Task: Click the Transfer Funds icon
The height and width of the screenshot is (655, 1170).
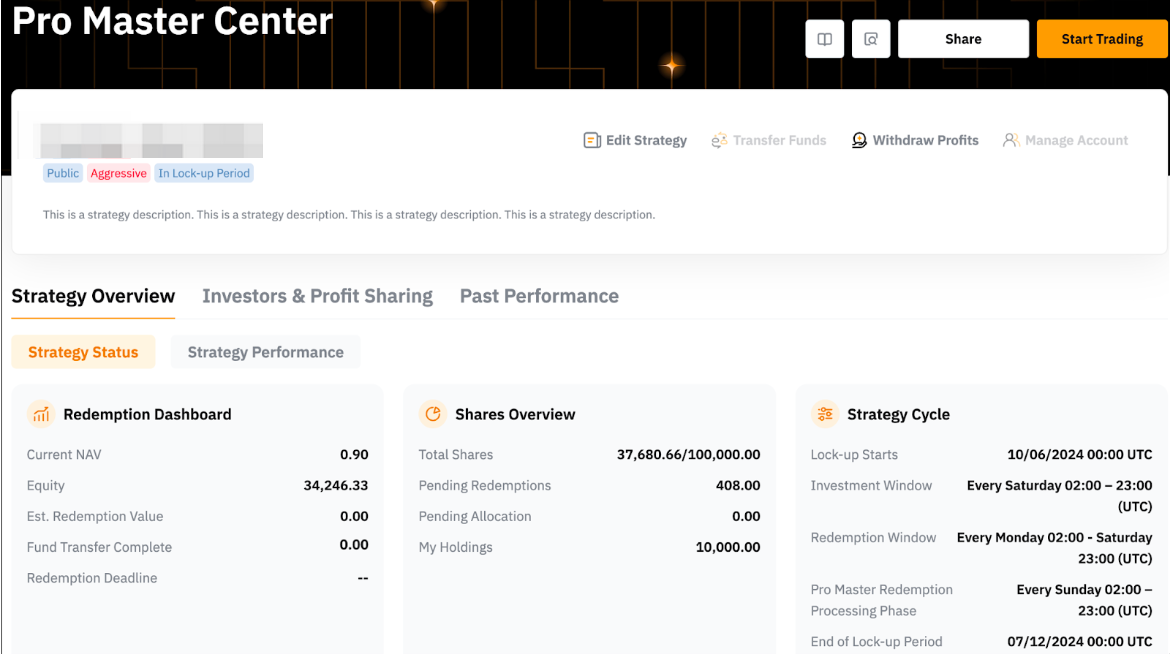Action: click(x=719, y=140)
